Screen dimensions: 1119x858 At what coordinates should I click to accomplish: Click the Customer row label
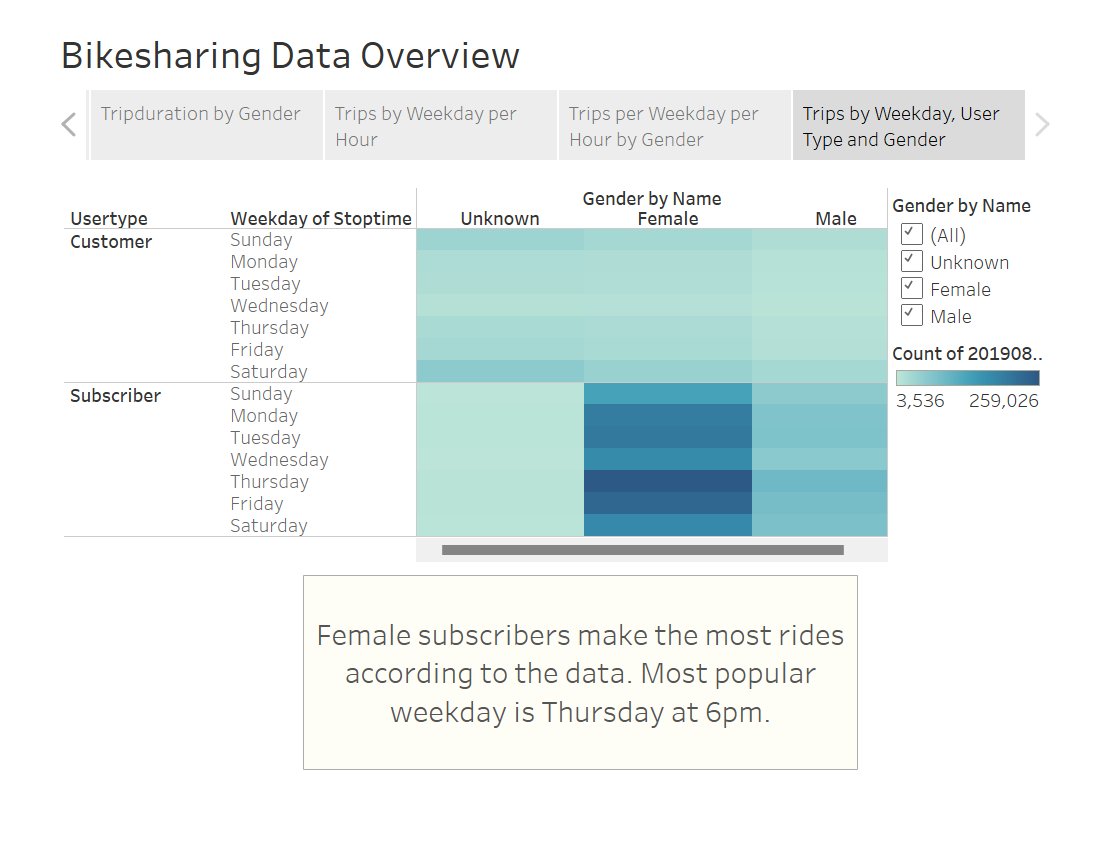point(110,241)
